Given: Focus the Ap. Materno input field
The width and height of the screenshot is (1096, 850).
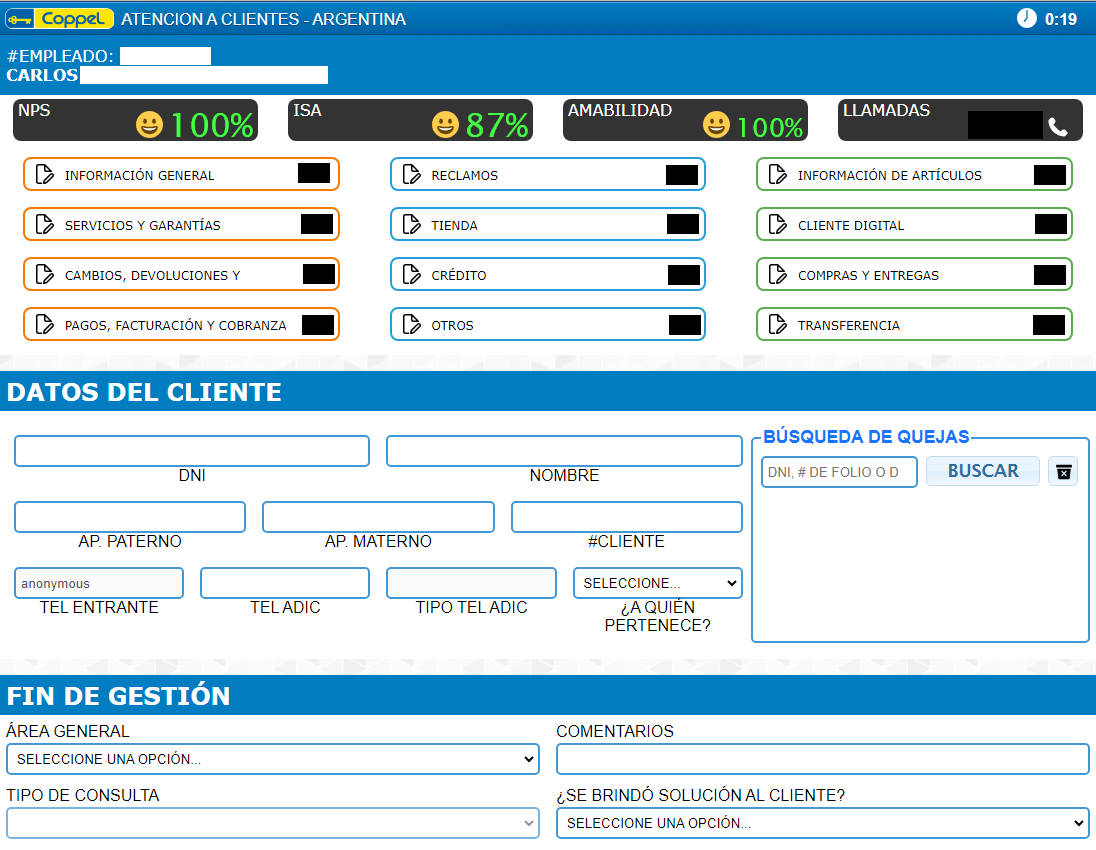Looking at the screenshot, I should pos(378,517).
